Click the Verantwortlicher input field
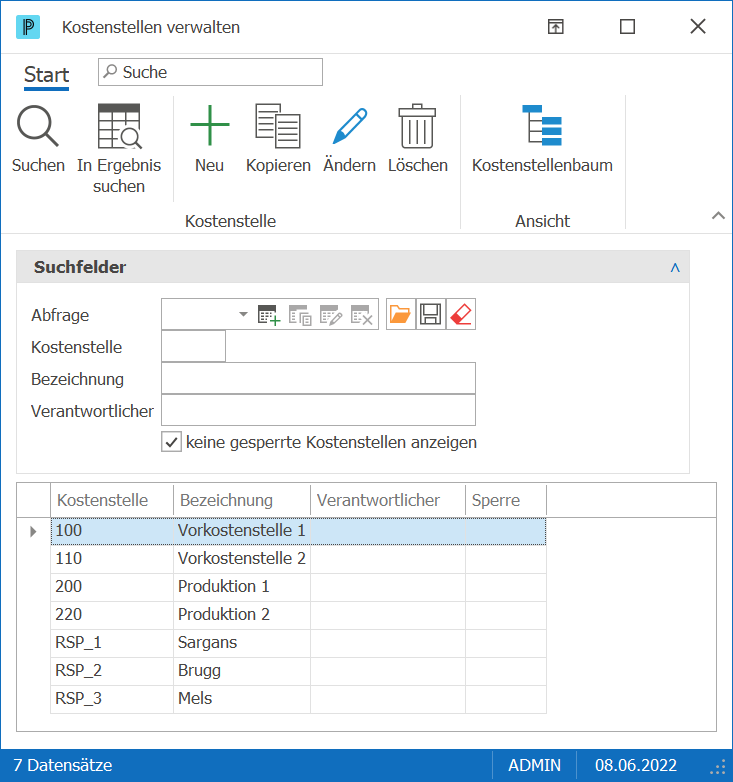Screen dimensions: 733x782 point(318,410)
